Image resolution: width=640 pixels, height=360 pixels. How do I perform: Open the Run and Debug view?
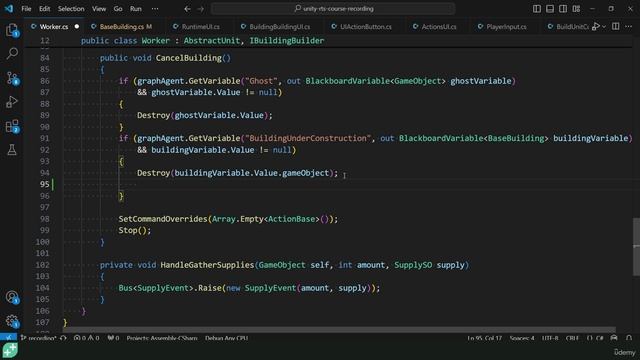pyautogui.click(x=12, y=102)
